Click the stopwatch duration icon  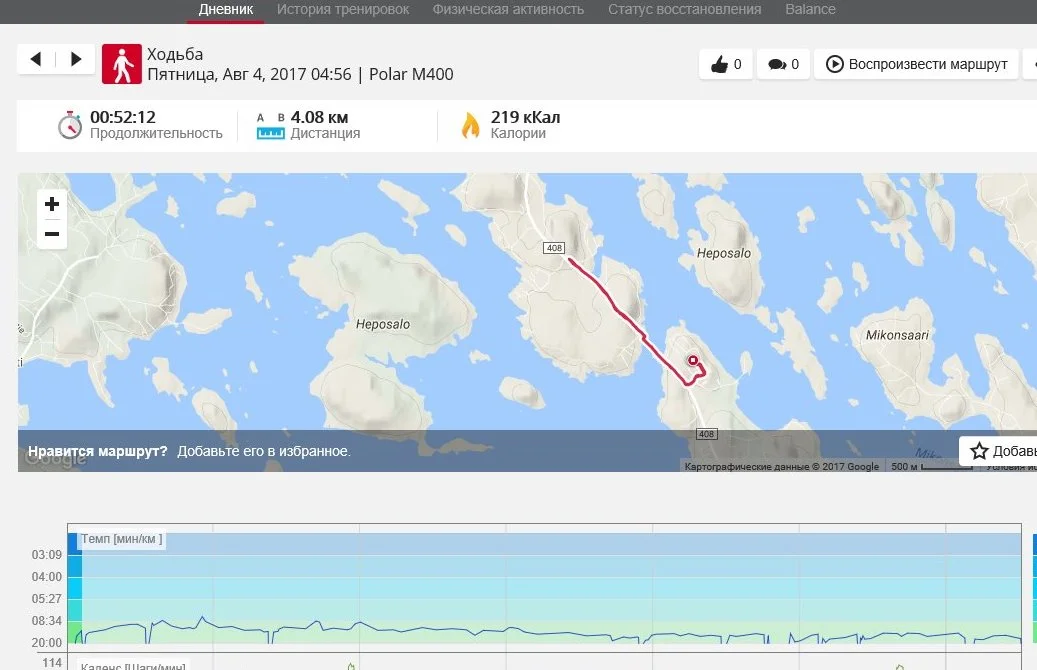69,125
